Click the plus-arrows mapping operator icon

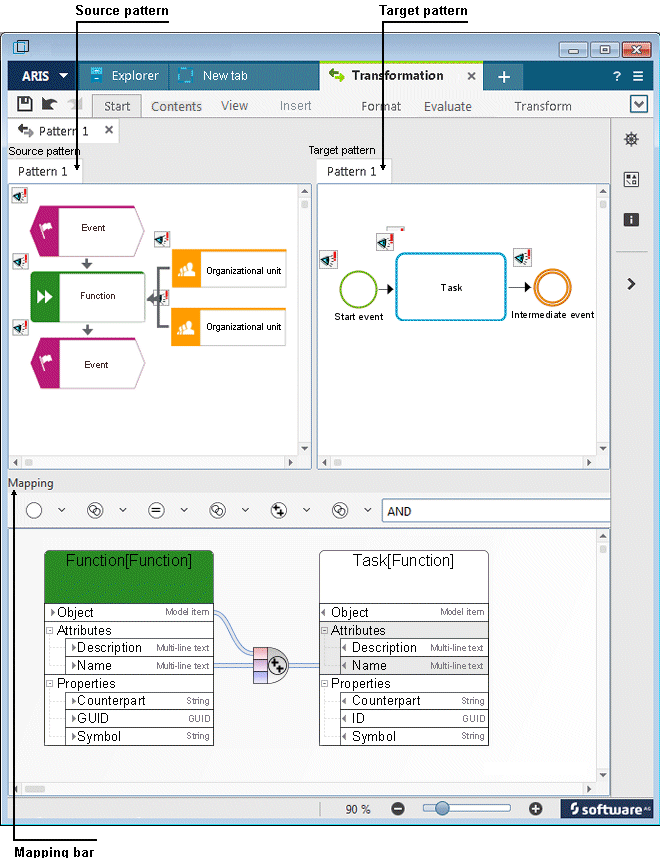[x=279, y=511]
